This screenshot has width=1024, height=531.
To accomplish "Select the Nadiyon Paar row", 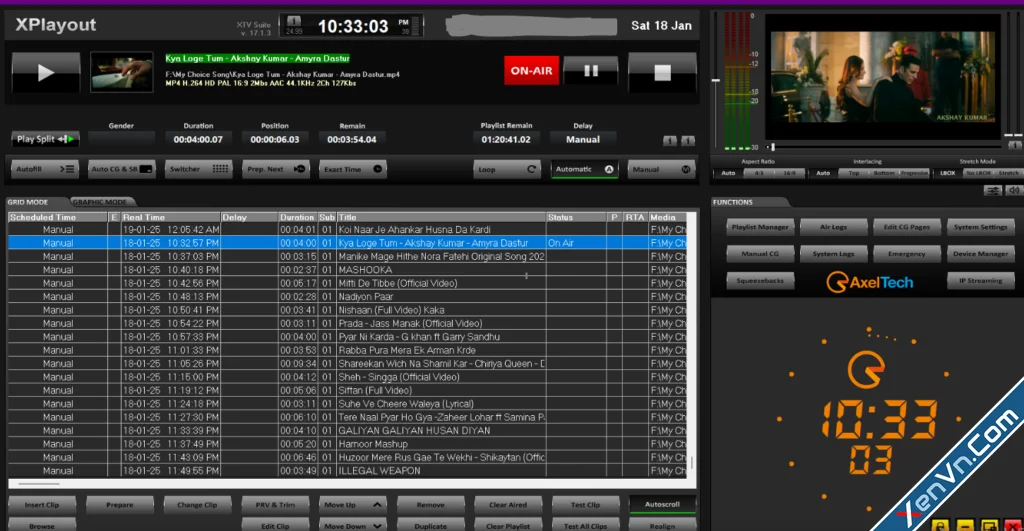I will pyautogui.click(x=347, y=297).
